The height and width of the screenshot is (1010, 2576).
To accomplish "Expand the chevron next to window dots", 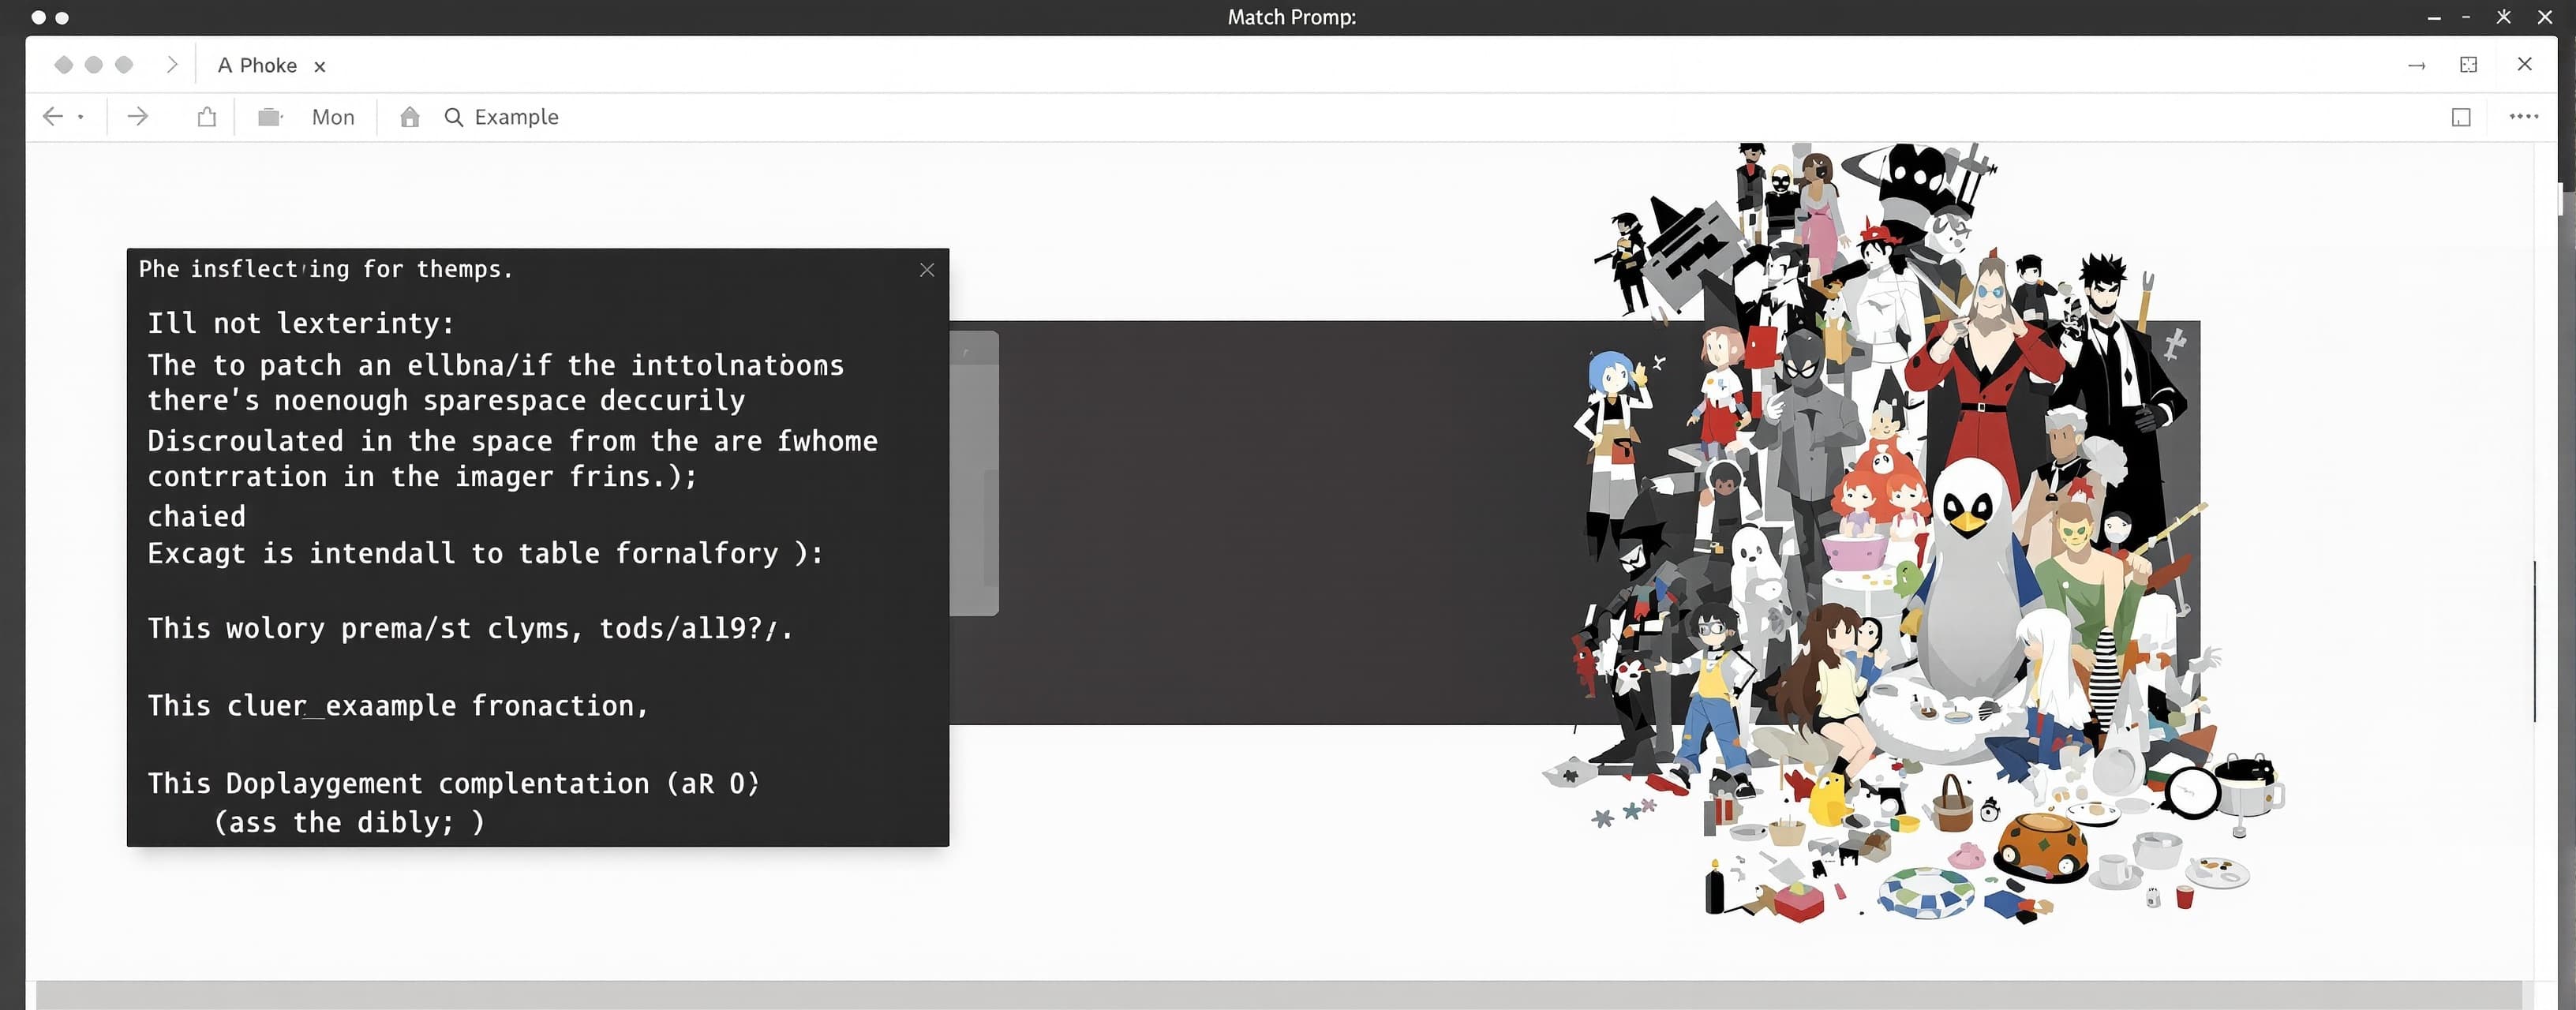I will click(x=172, y=64).
